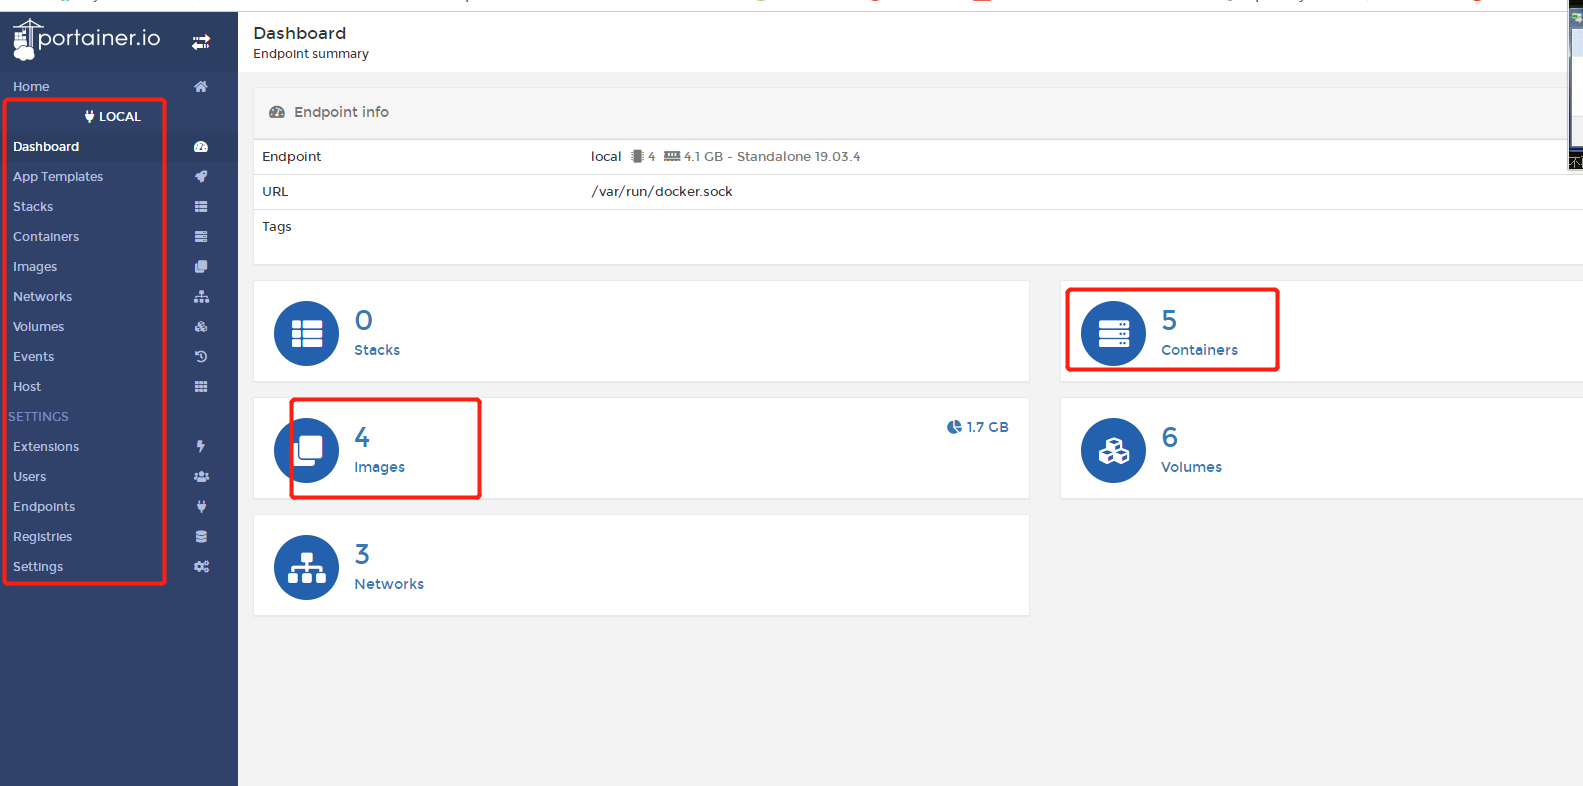The width and height of the screenshot is (1583, 786).
Task: Click the Images clone icon in sidebar
Action: pos(201,267)
